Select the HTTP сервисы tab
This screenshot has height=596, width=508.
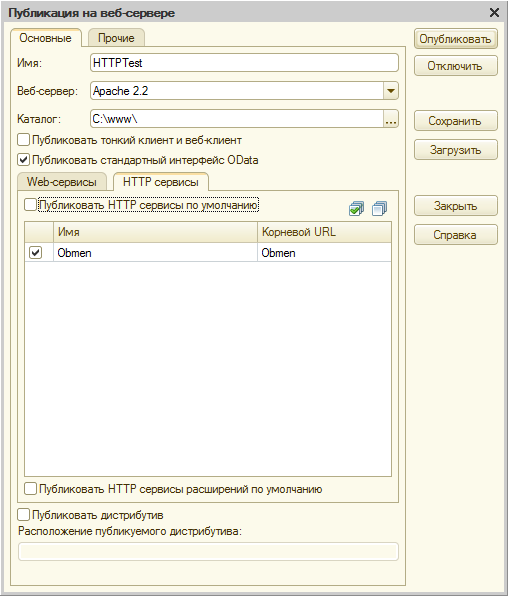coord(161,182)
